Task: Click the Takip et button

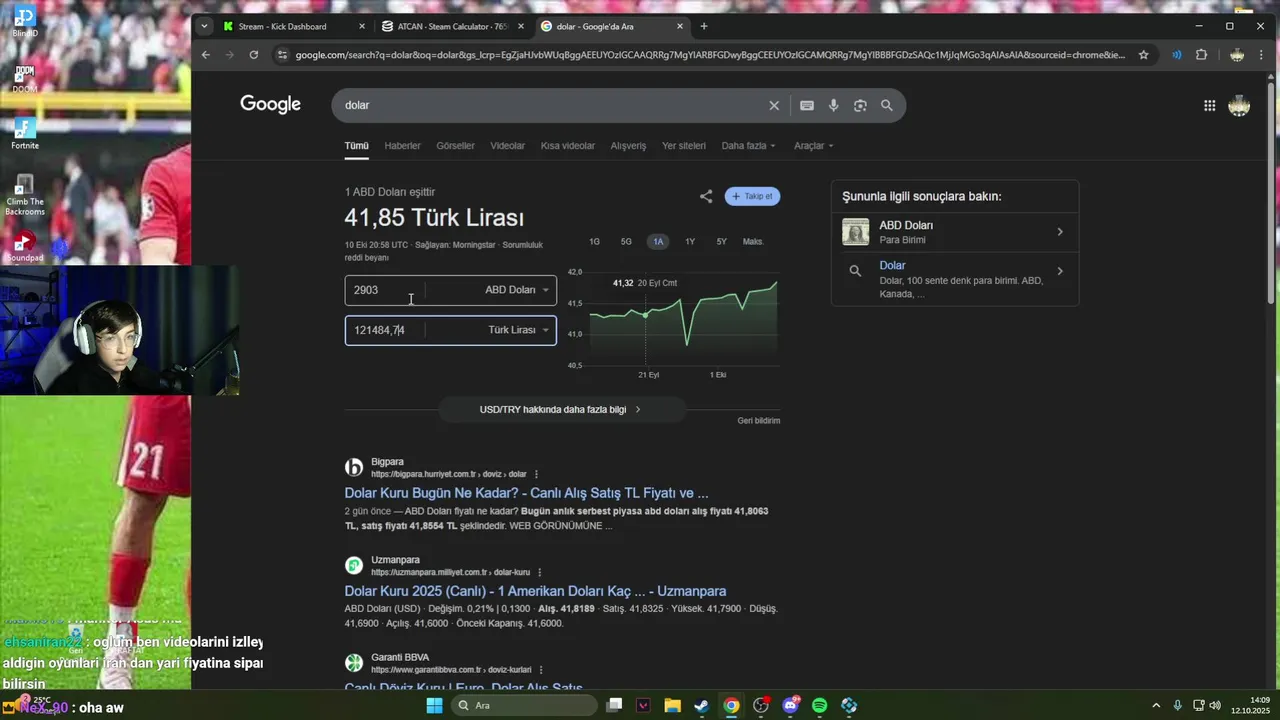Action: tap(752, 197)
